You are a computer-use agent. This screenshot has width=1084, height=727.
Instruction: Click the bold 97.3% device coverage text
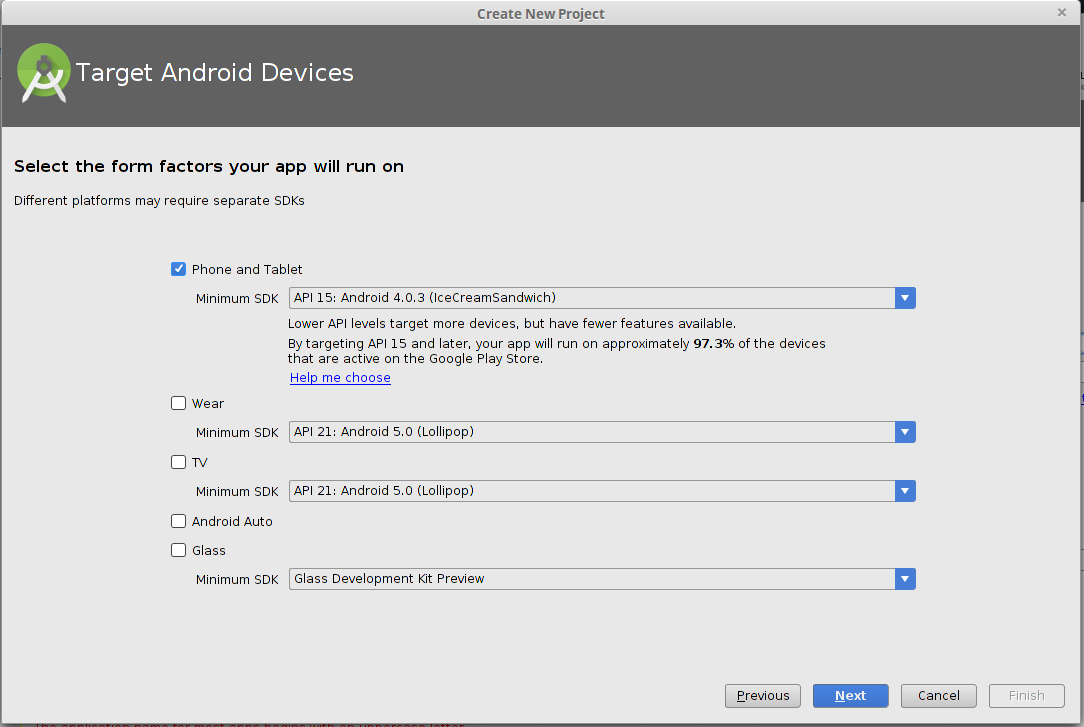(x=713, y=343)
